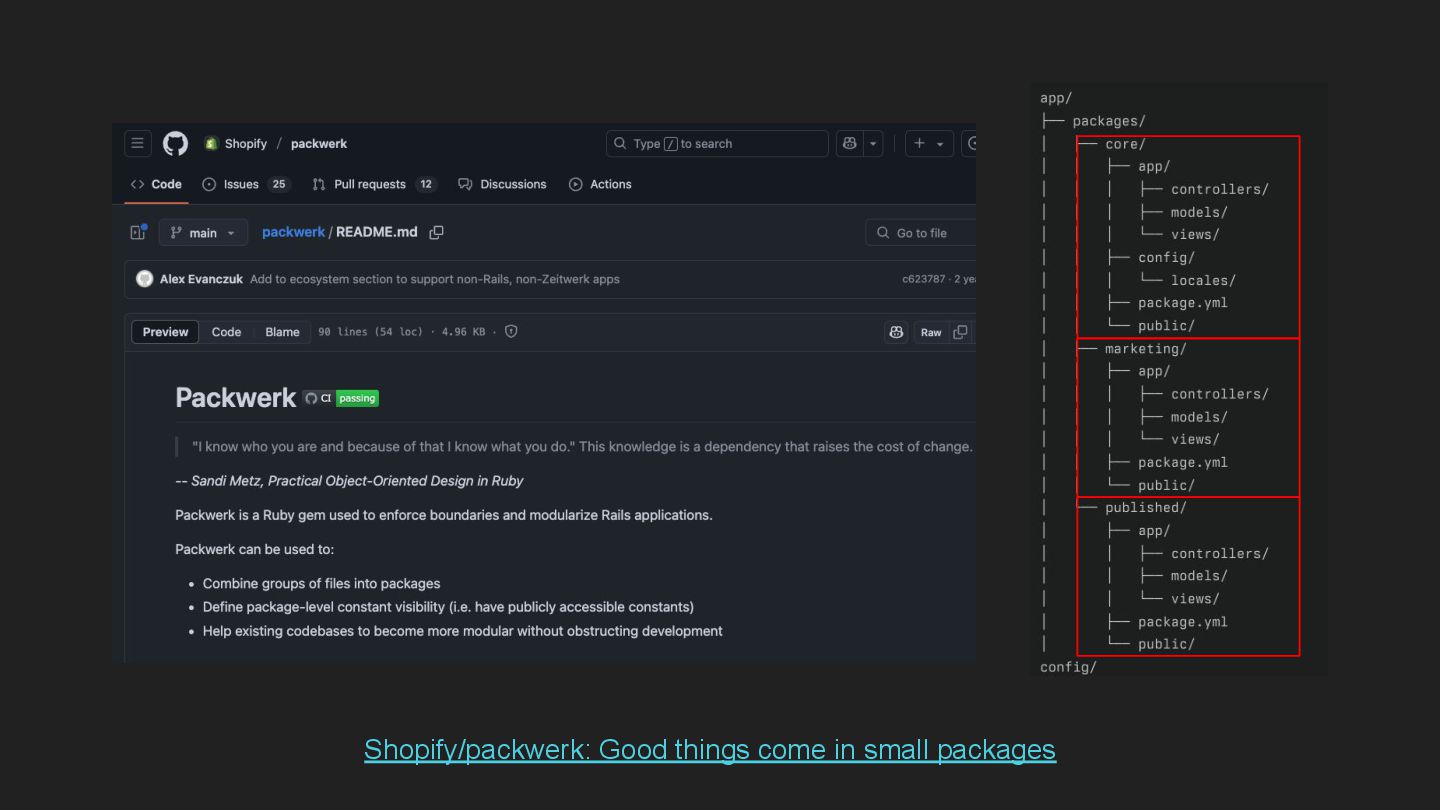
Task: Click the Copilot icon in the header
Action: pos(850,144)
